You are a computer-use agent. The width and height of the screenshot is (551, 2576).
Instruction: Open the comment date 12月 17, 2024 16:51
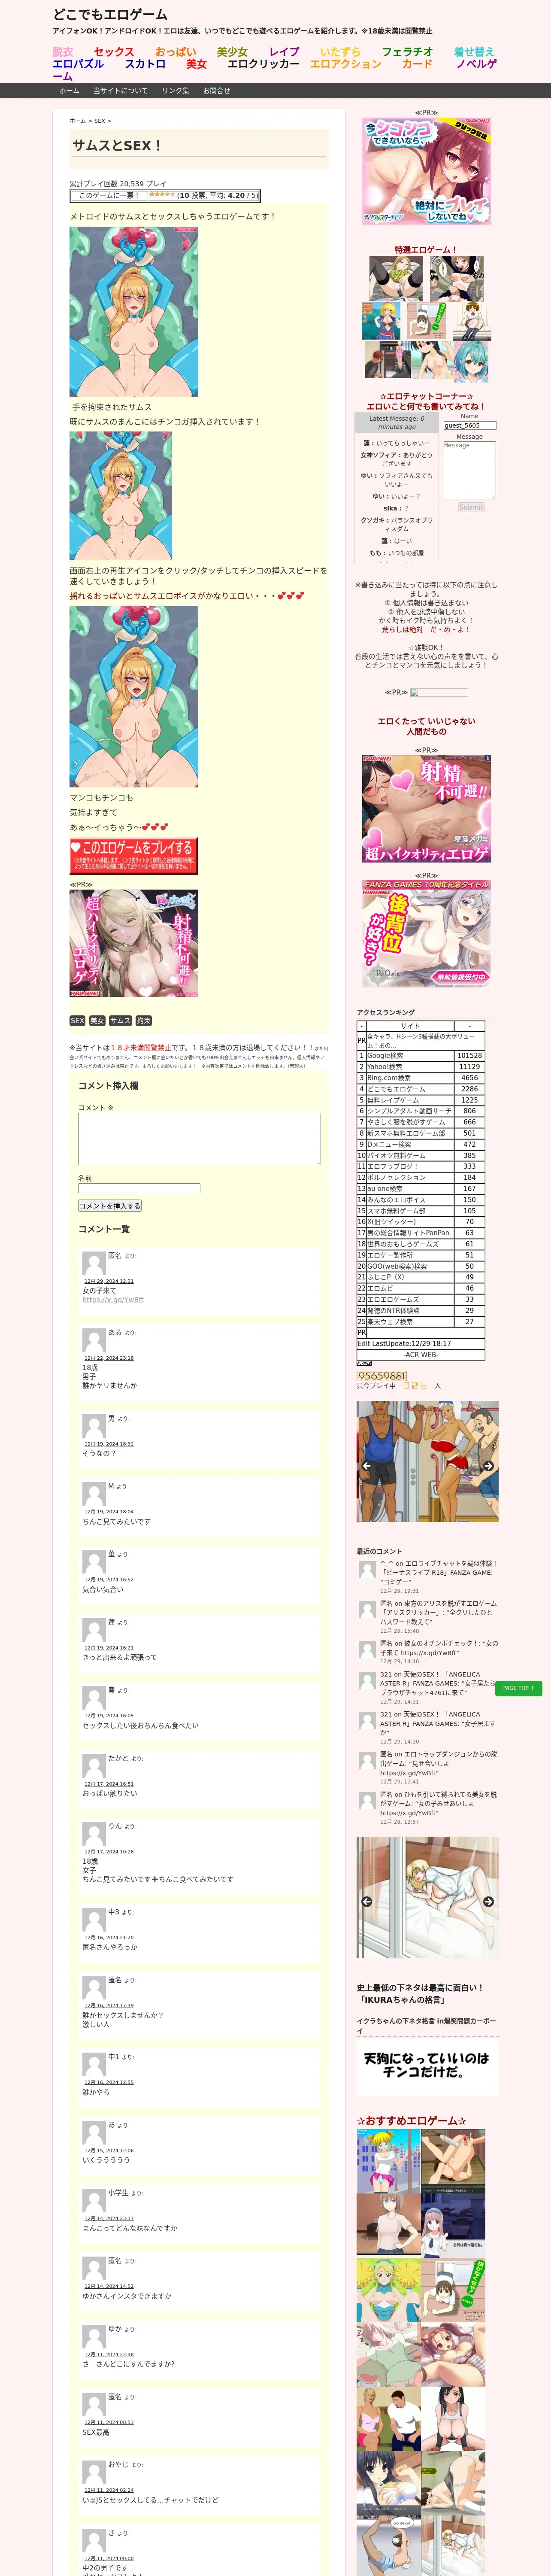point(109,1784)
